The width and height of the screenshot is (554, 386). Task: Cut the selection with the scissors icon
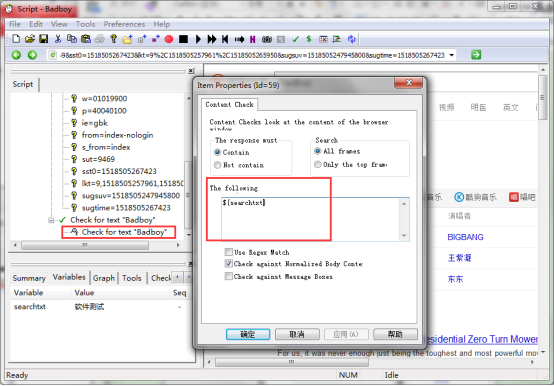(58, 39)
